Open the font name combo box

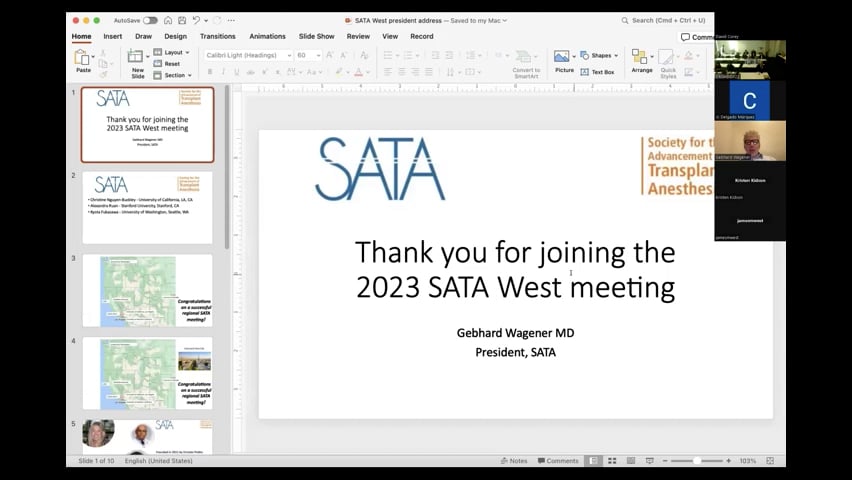pyautogui.click(x=249, y=55)
